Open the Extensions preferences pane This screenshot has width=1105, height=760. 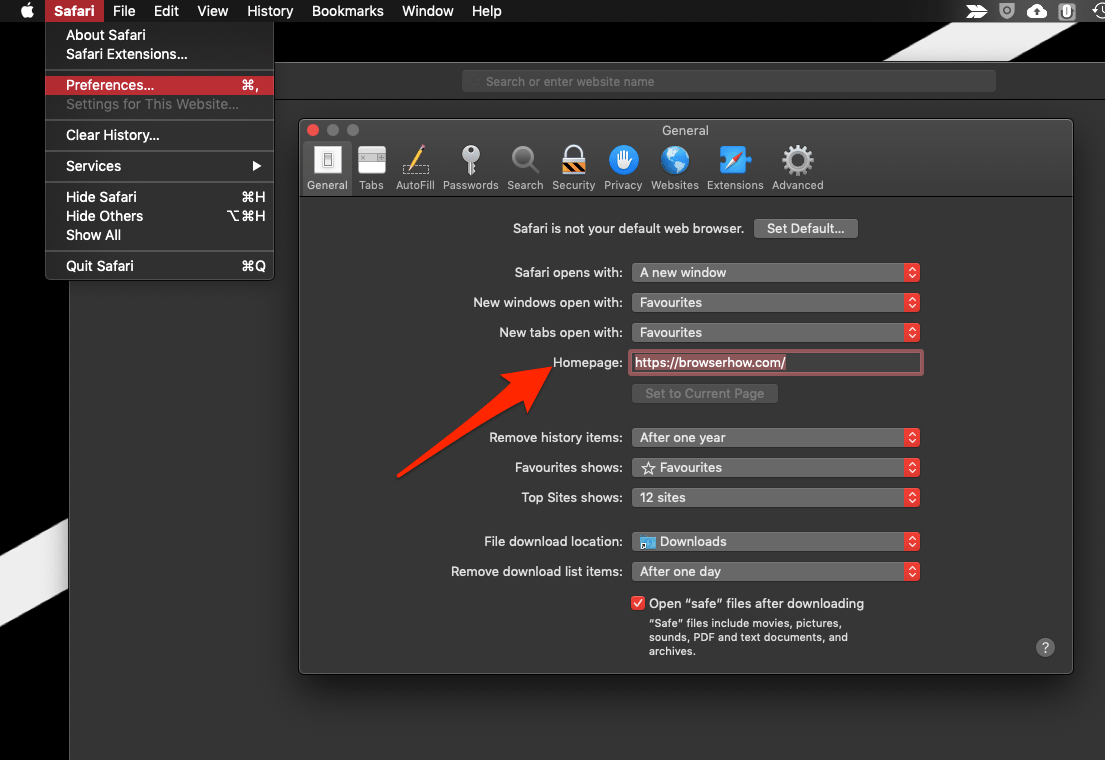[735, 168]
